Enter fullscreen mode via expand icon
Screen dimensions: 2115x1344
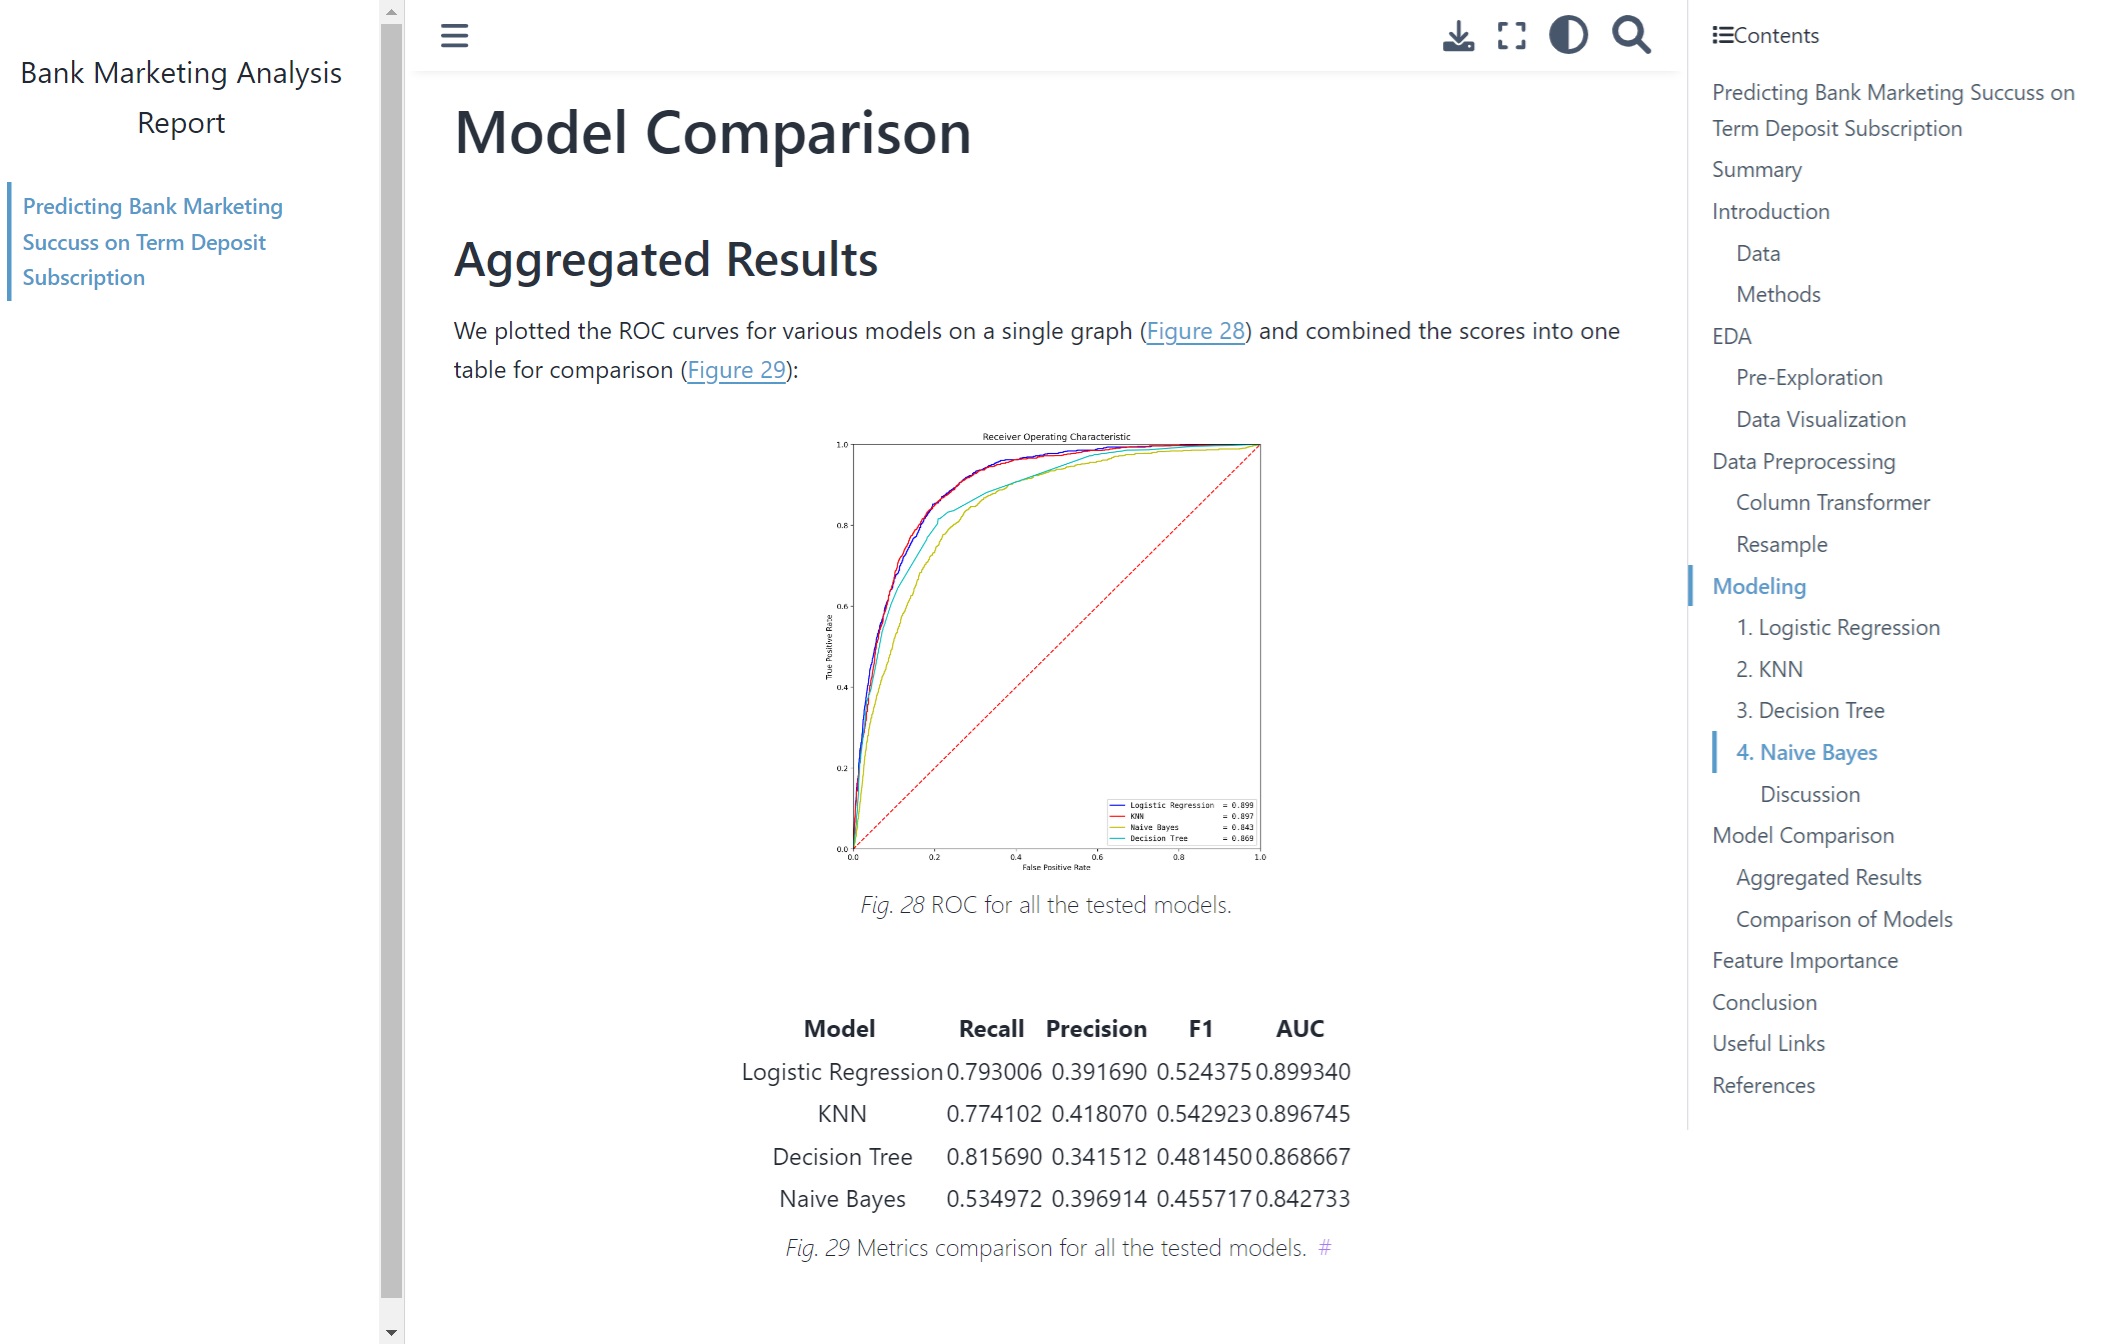pos(1512,36)
